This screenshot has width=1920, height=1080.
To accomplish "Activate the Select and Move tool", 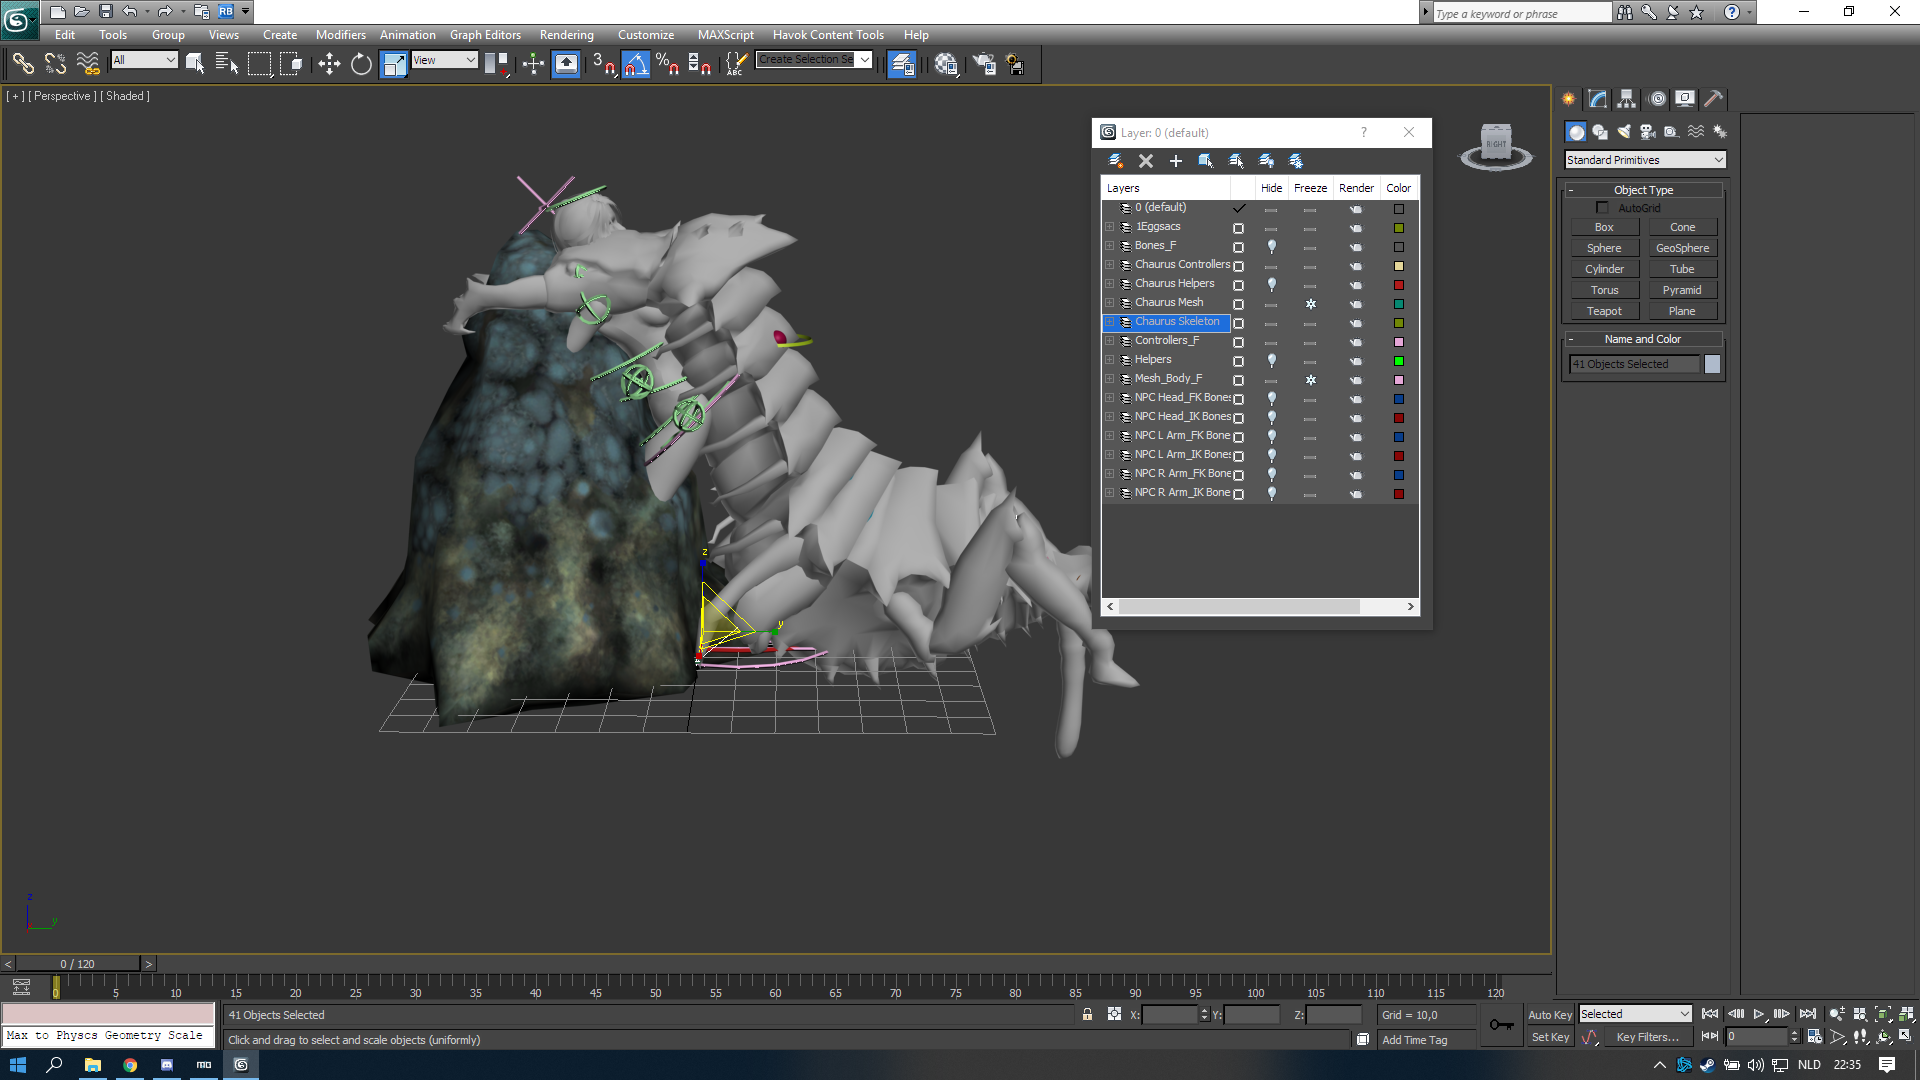I will coord(329,65).
